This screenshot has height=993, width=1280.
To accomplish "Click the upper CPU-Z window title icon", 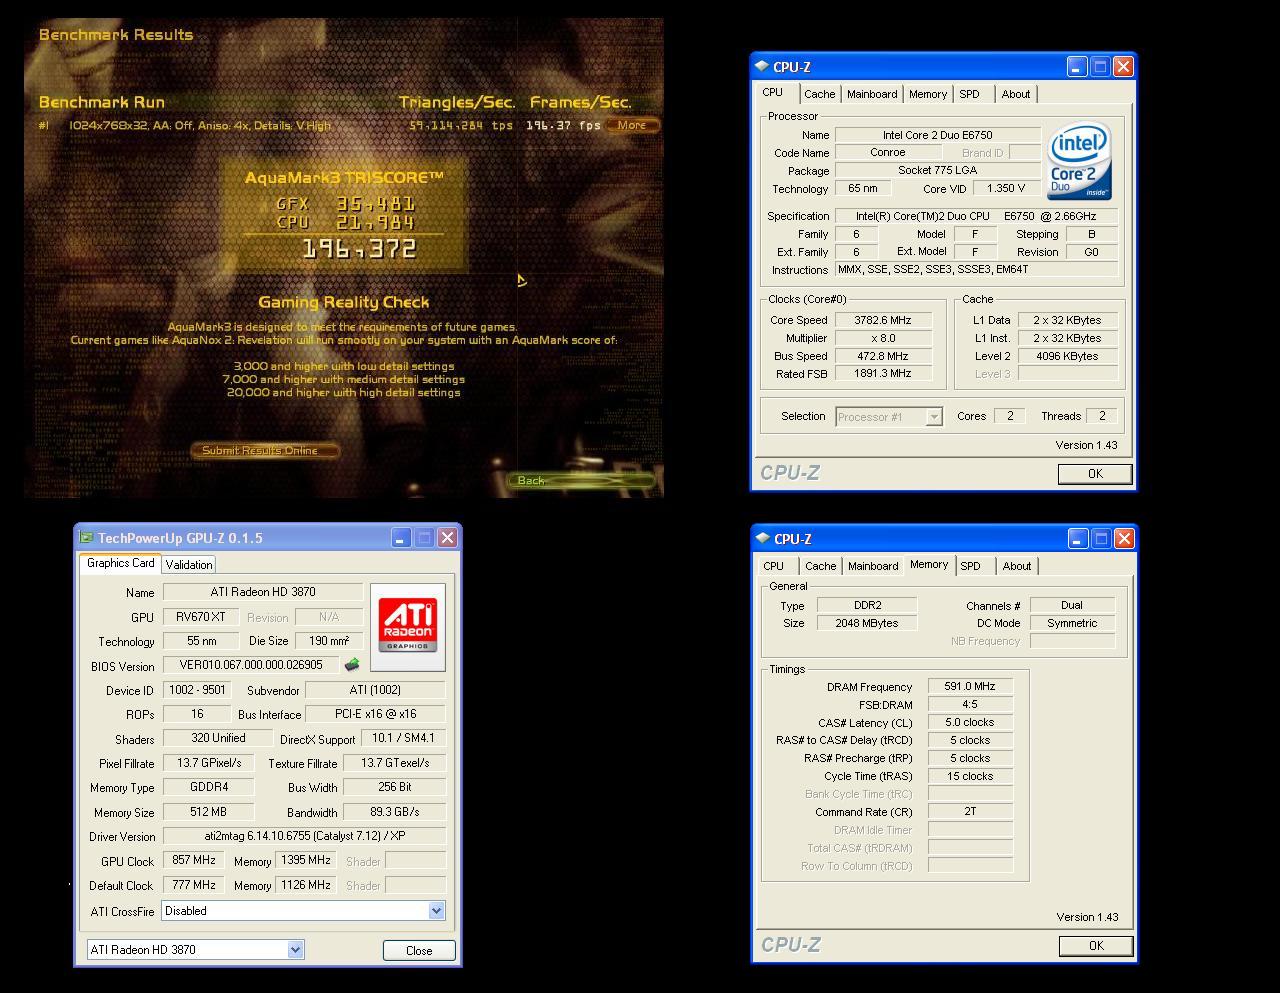I will click(x=763, y=66).
